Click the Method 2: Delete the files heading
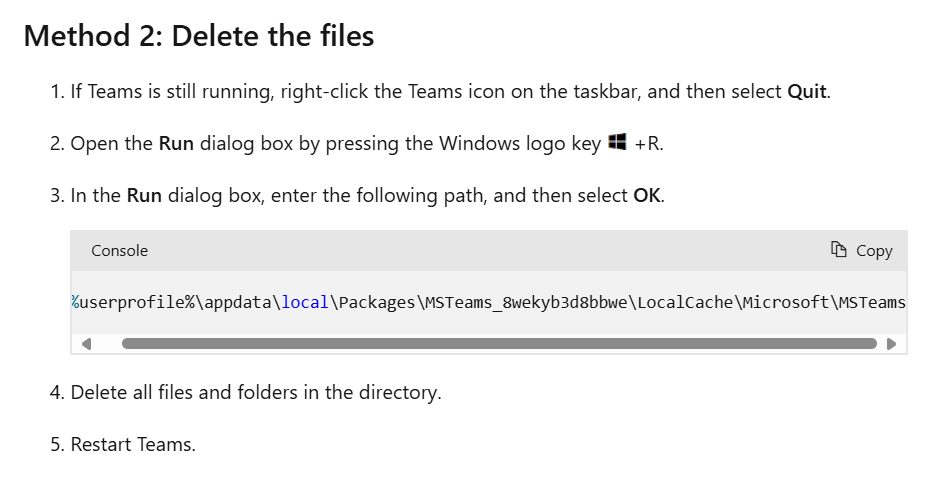Screen dimensions: 942x488 199,35
